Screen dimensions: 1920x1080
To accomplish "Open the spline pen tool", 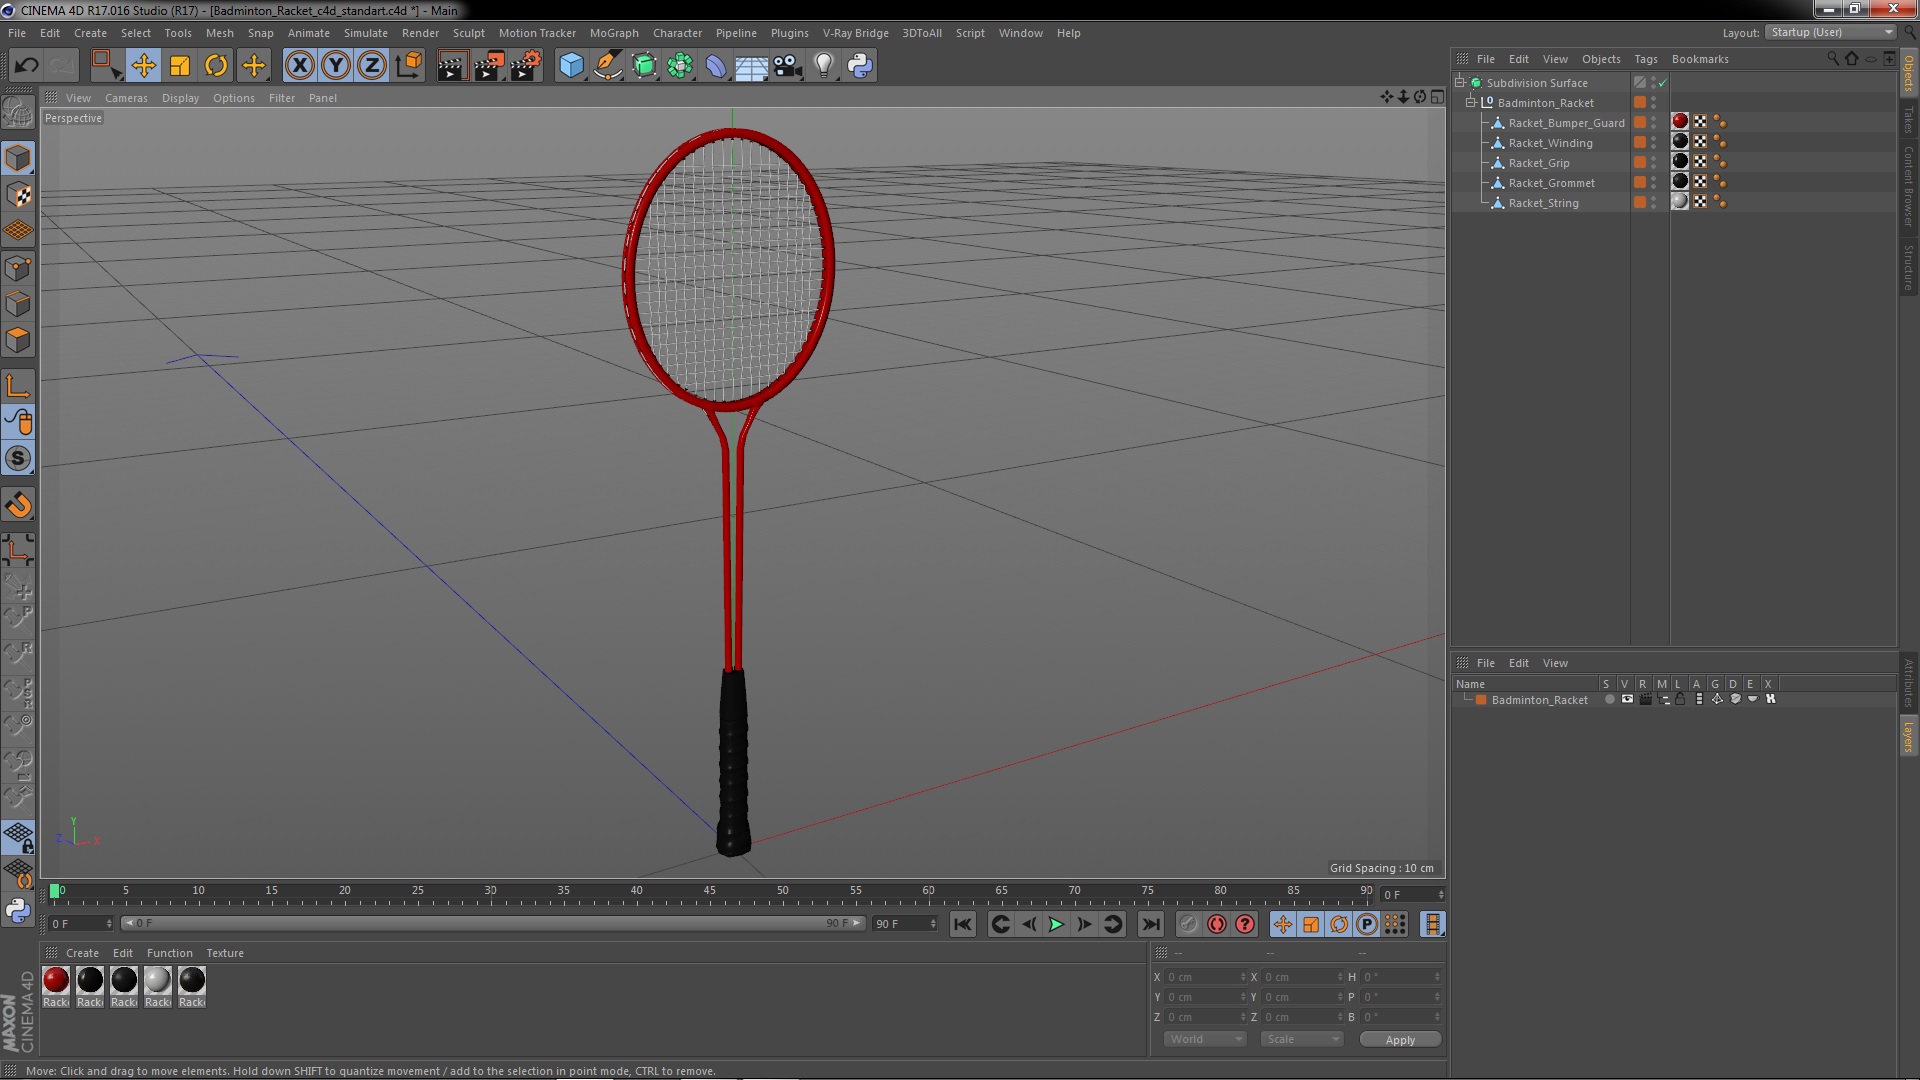I will (607, 66).
